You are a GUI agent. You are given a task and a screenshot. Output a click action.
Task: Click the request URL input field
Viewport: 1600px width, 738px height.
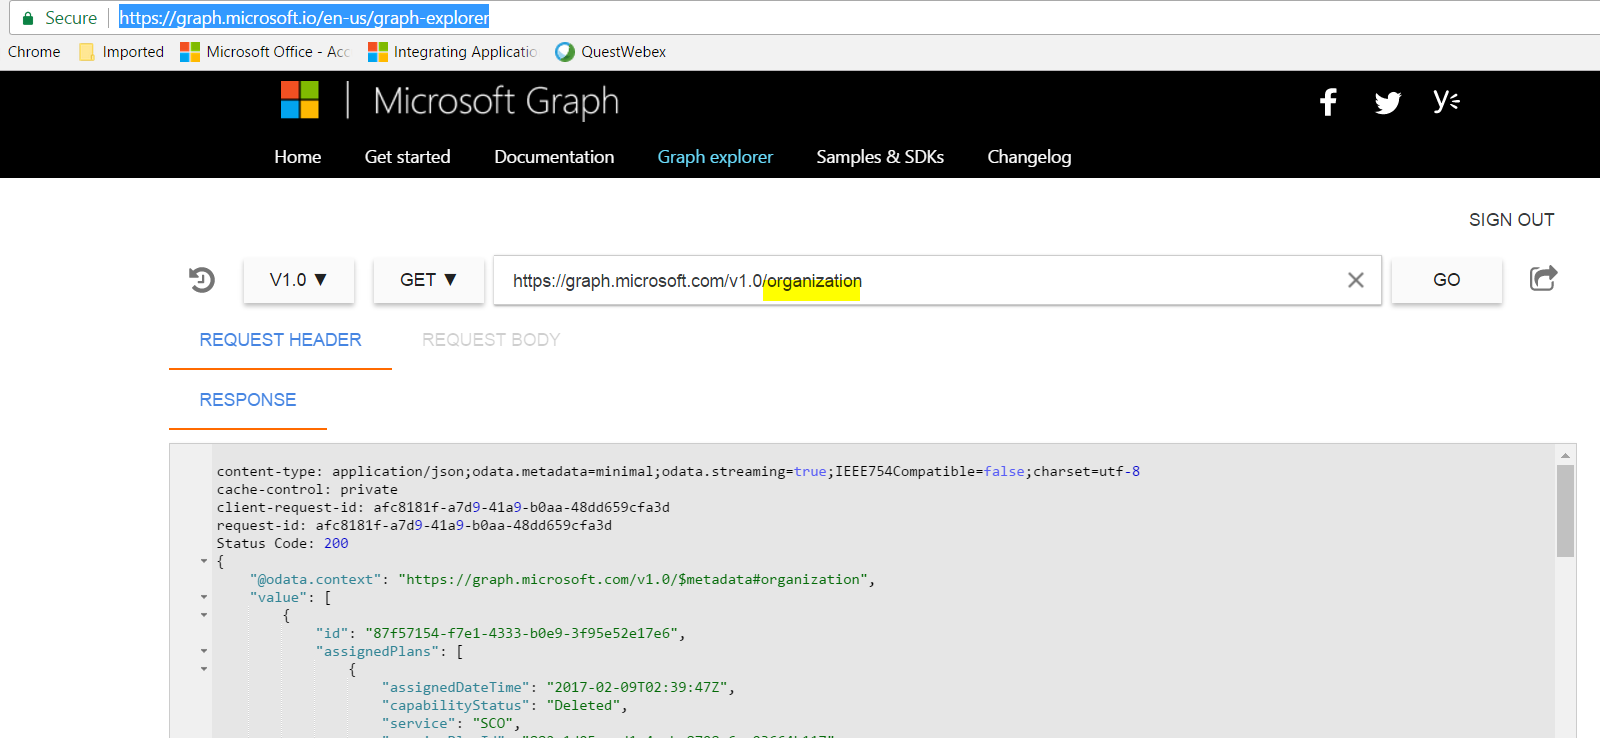pyautogui.click(x=937, y=280)
